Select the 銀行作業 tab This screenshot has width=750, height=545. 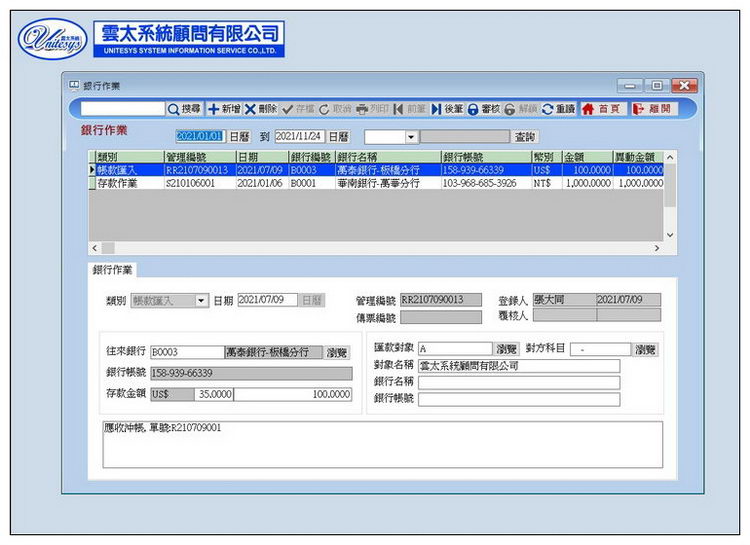tap(113, 269)
